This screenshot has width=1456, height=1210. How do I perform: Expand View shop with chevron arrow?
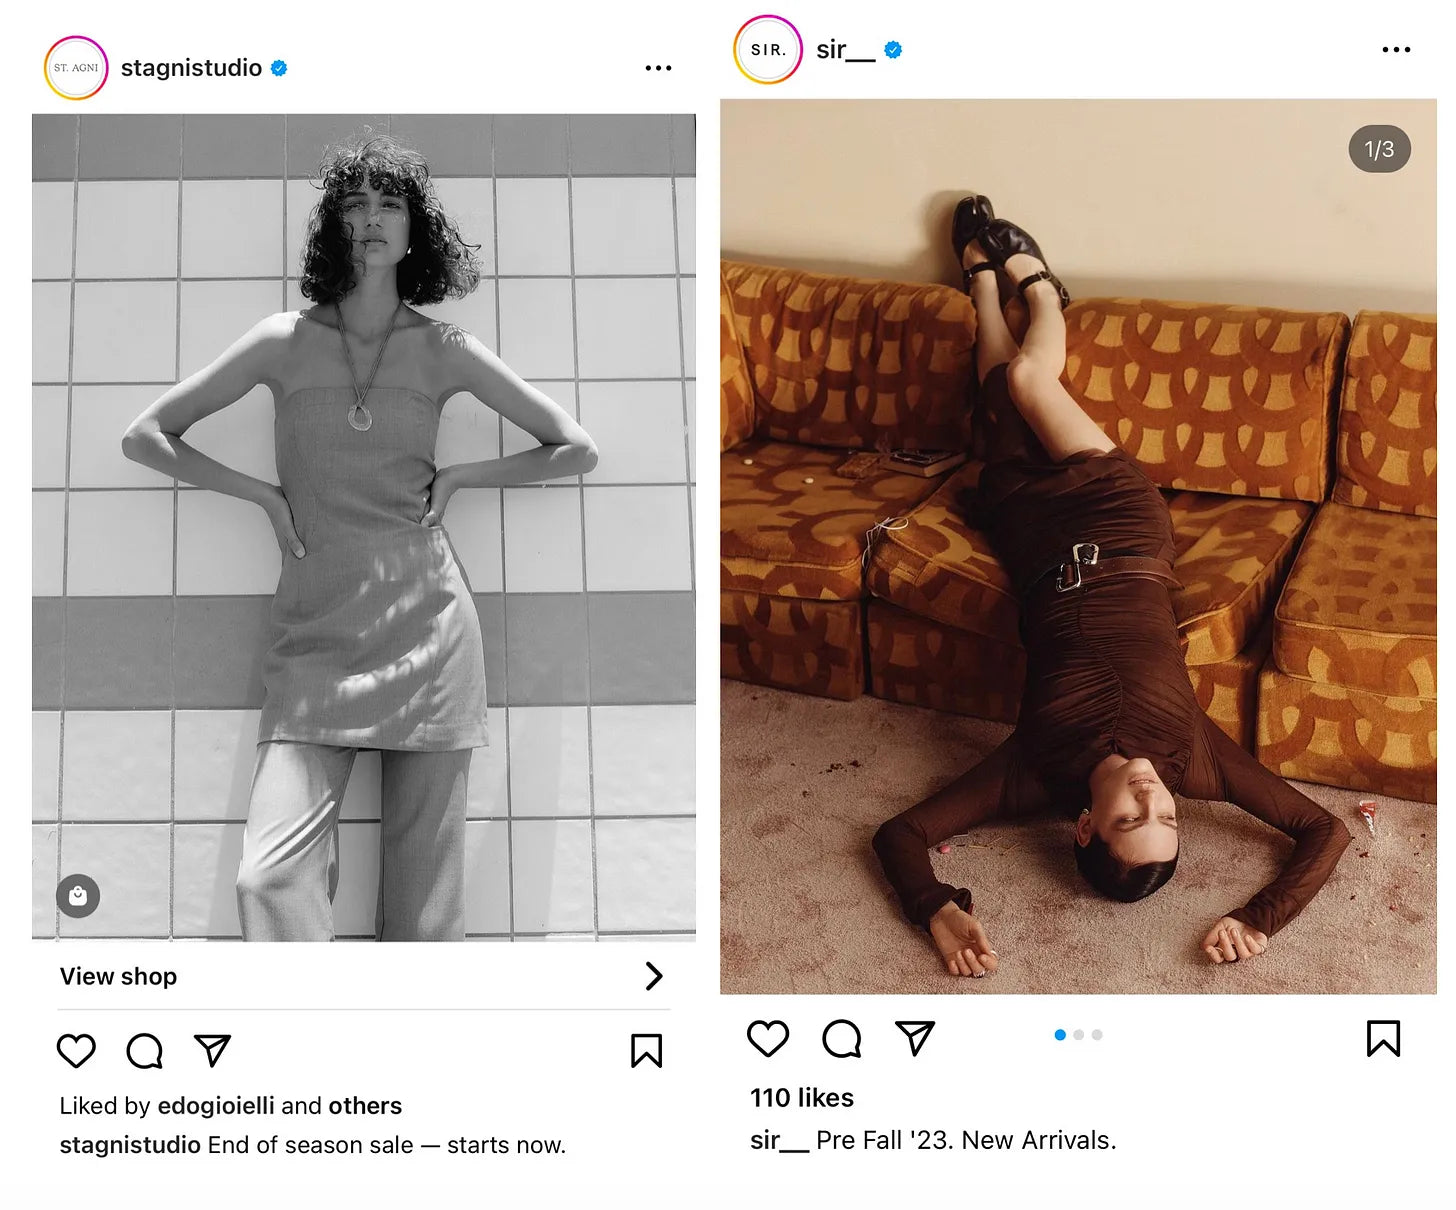coord(654,976)
